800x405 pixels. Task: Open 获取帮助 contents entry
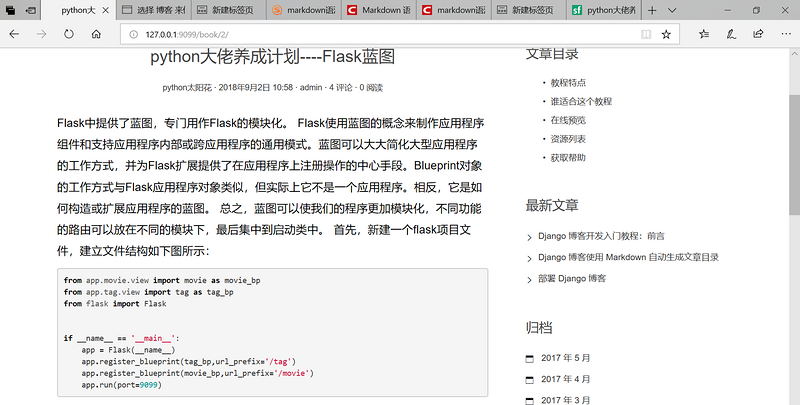tap(568, 158)
